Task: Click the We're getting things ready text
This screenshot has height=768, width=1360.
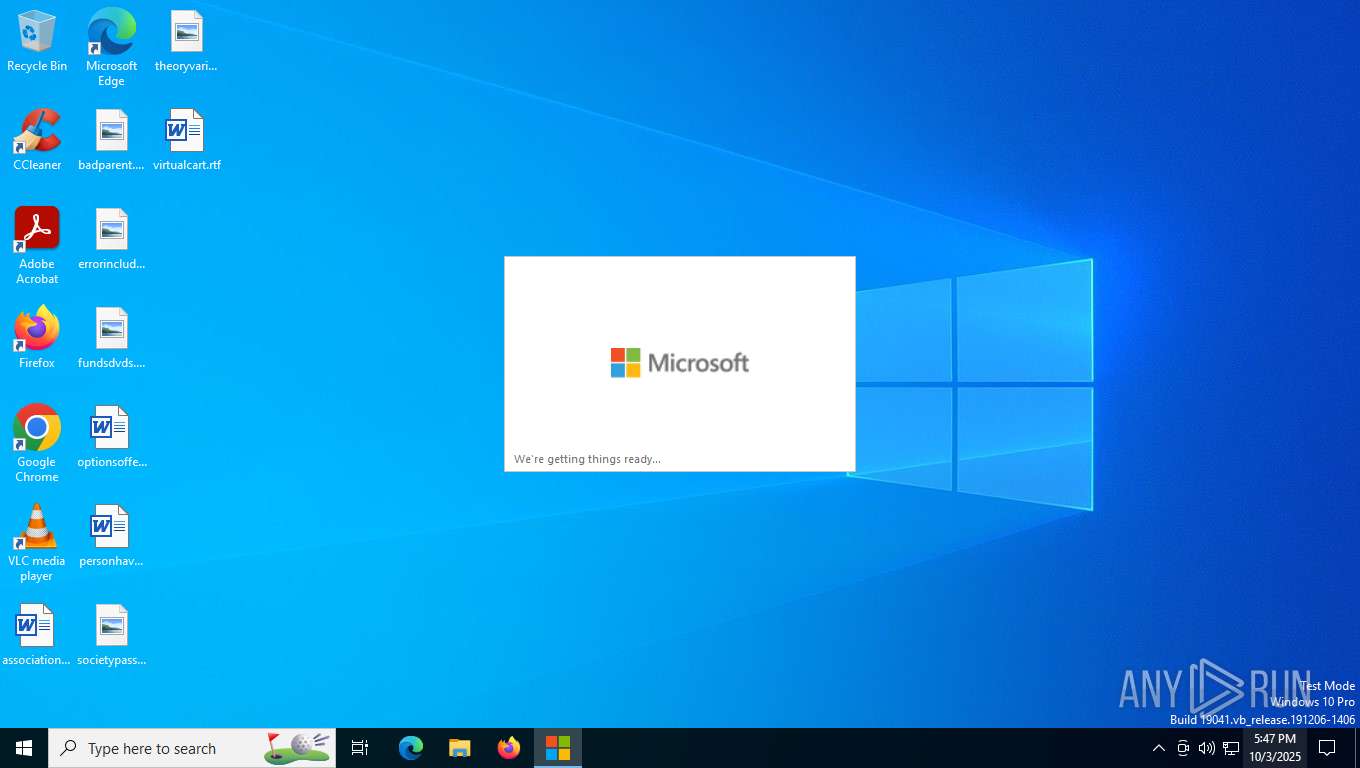Action: (x=587, y=459)
